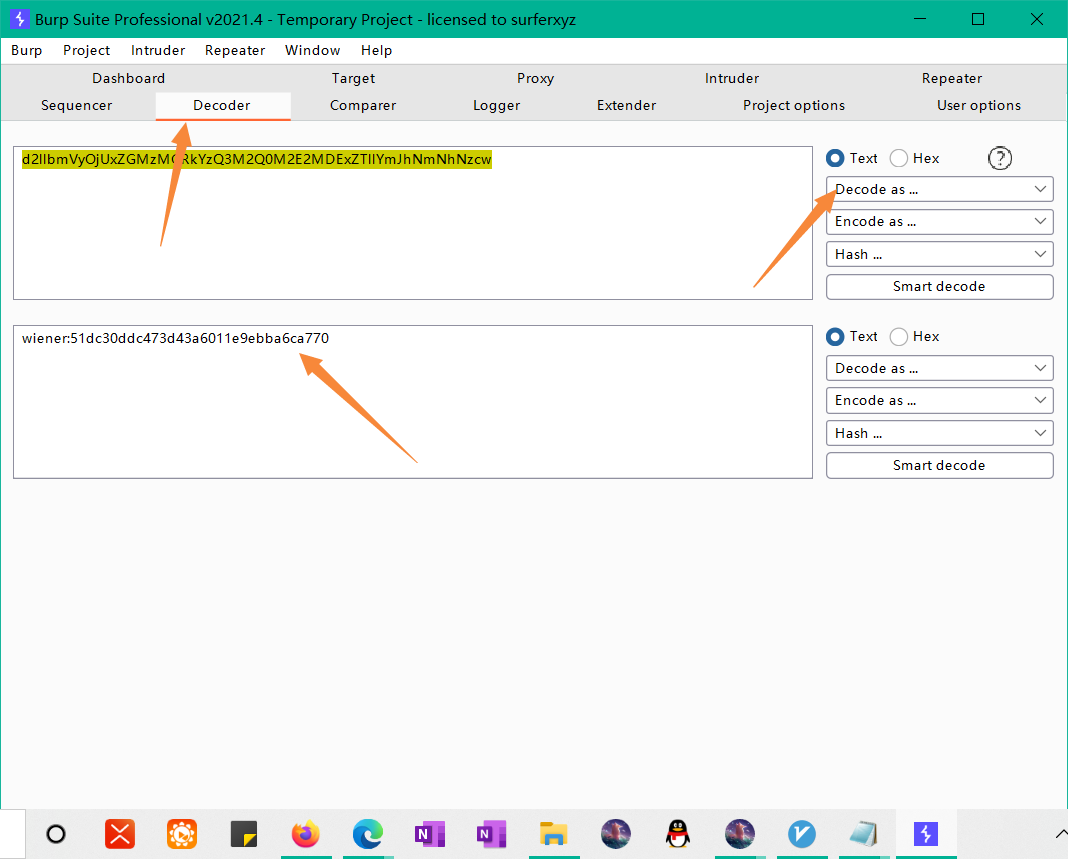Click Smart decode for the encoded input

pyautogui.click(x=939, y=287)
